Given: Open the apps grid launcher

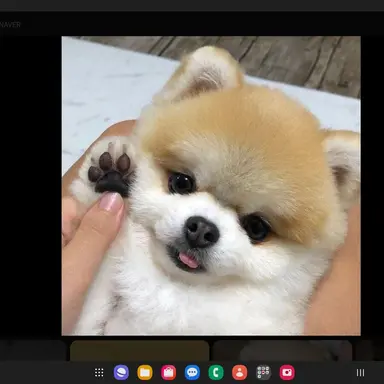Looking at the screenshot, I should pos(99,372).
